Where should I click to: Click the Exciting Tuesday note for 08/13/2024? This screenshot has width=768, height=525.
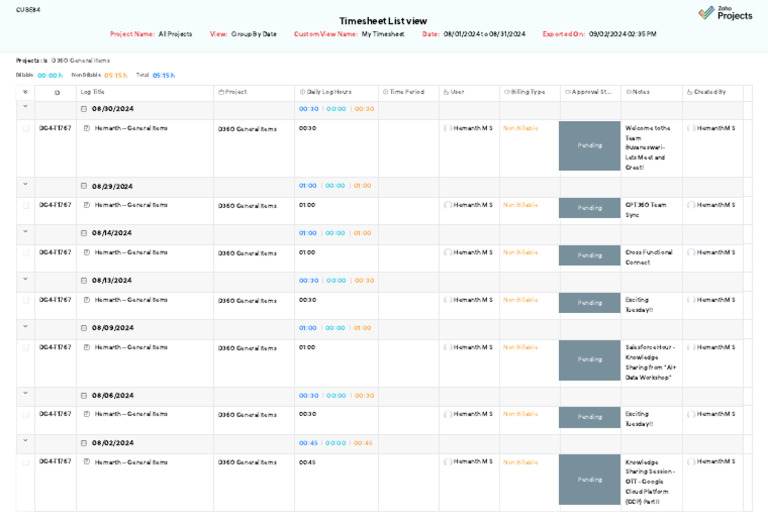coord(637,304)
